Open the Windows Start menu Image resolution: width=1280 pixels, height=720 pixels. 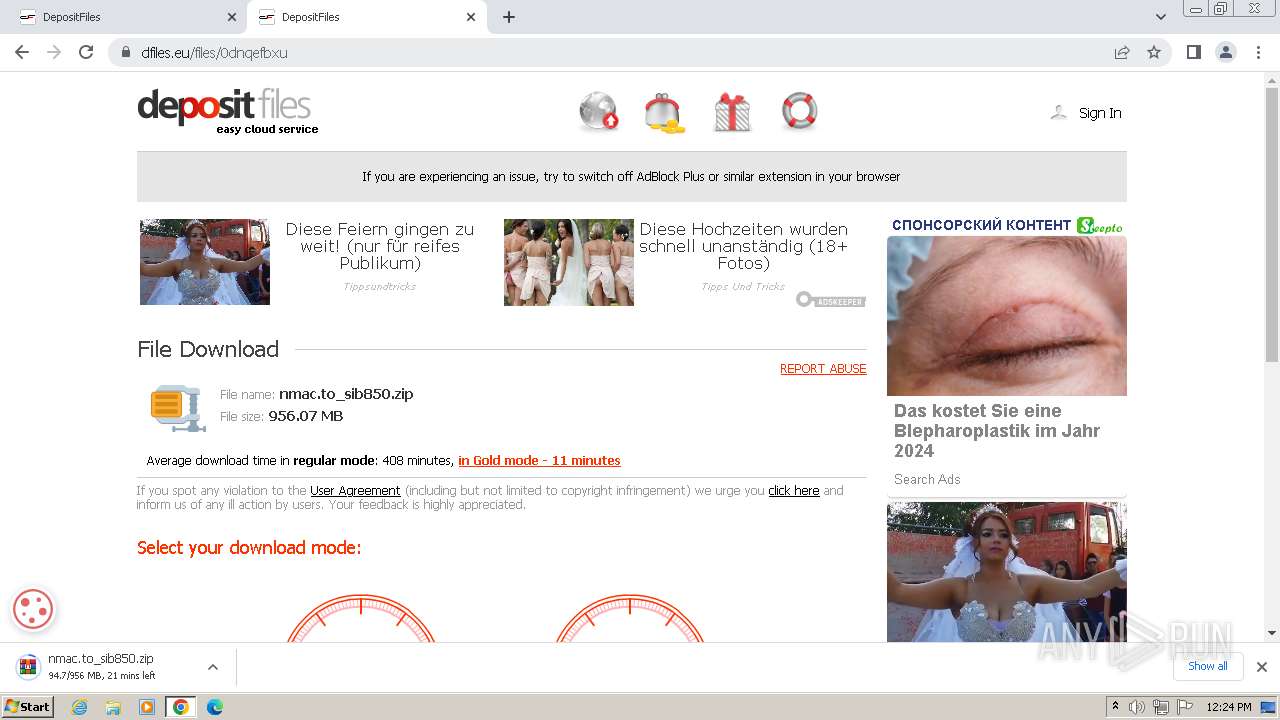click(x=28, y=707)
